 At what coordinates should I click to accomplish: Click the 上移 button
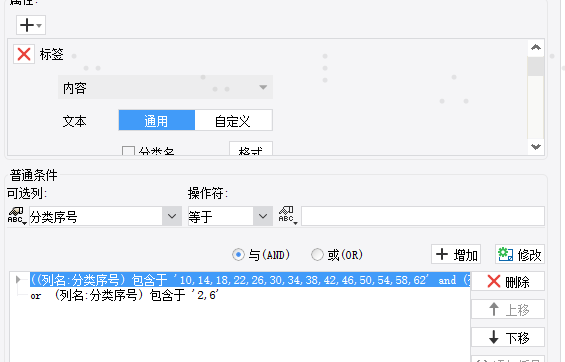tap(508, 309)
